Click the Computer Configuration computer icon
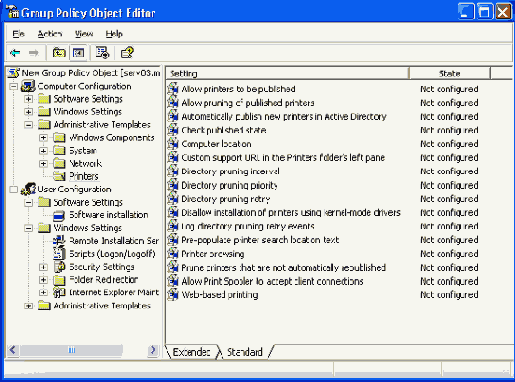Screen dimensions: 515x382 click(x=28, y=86)
